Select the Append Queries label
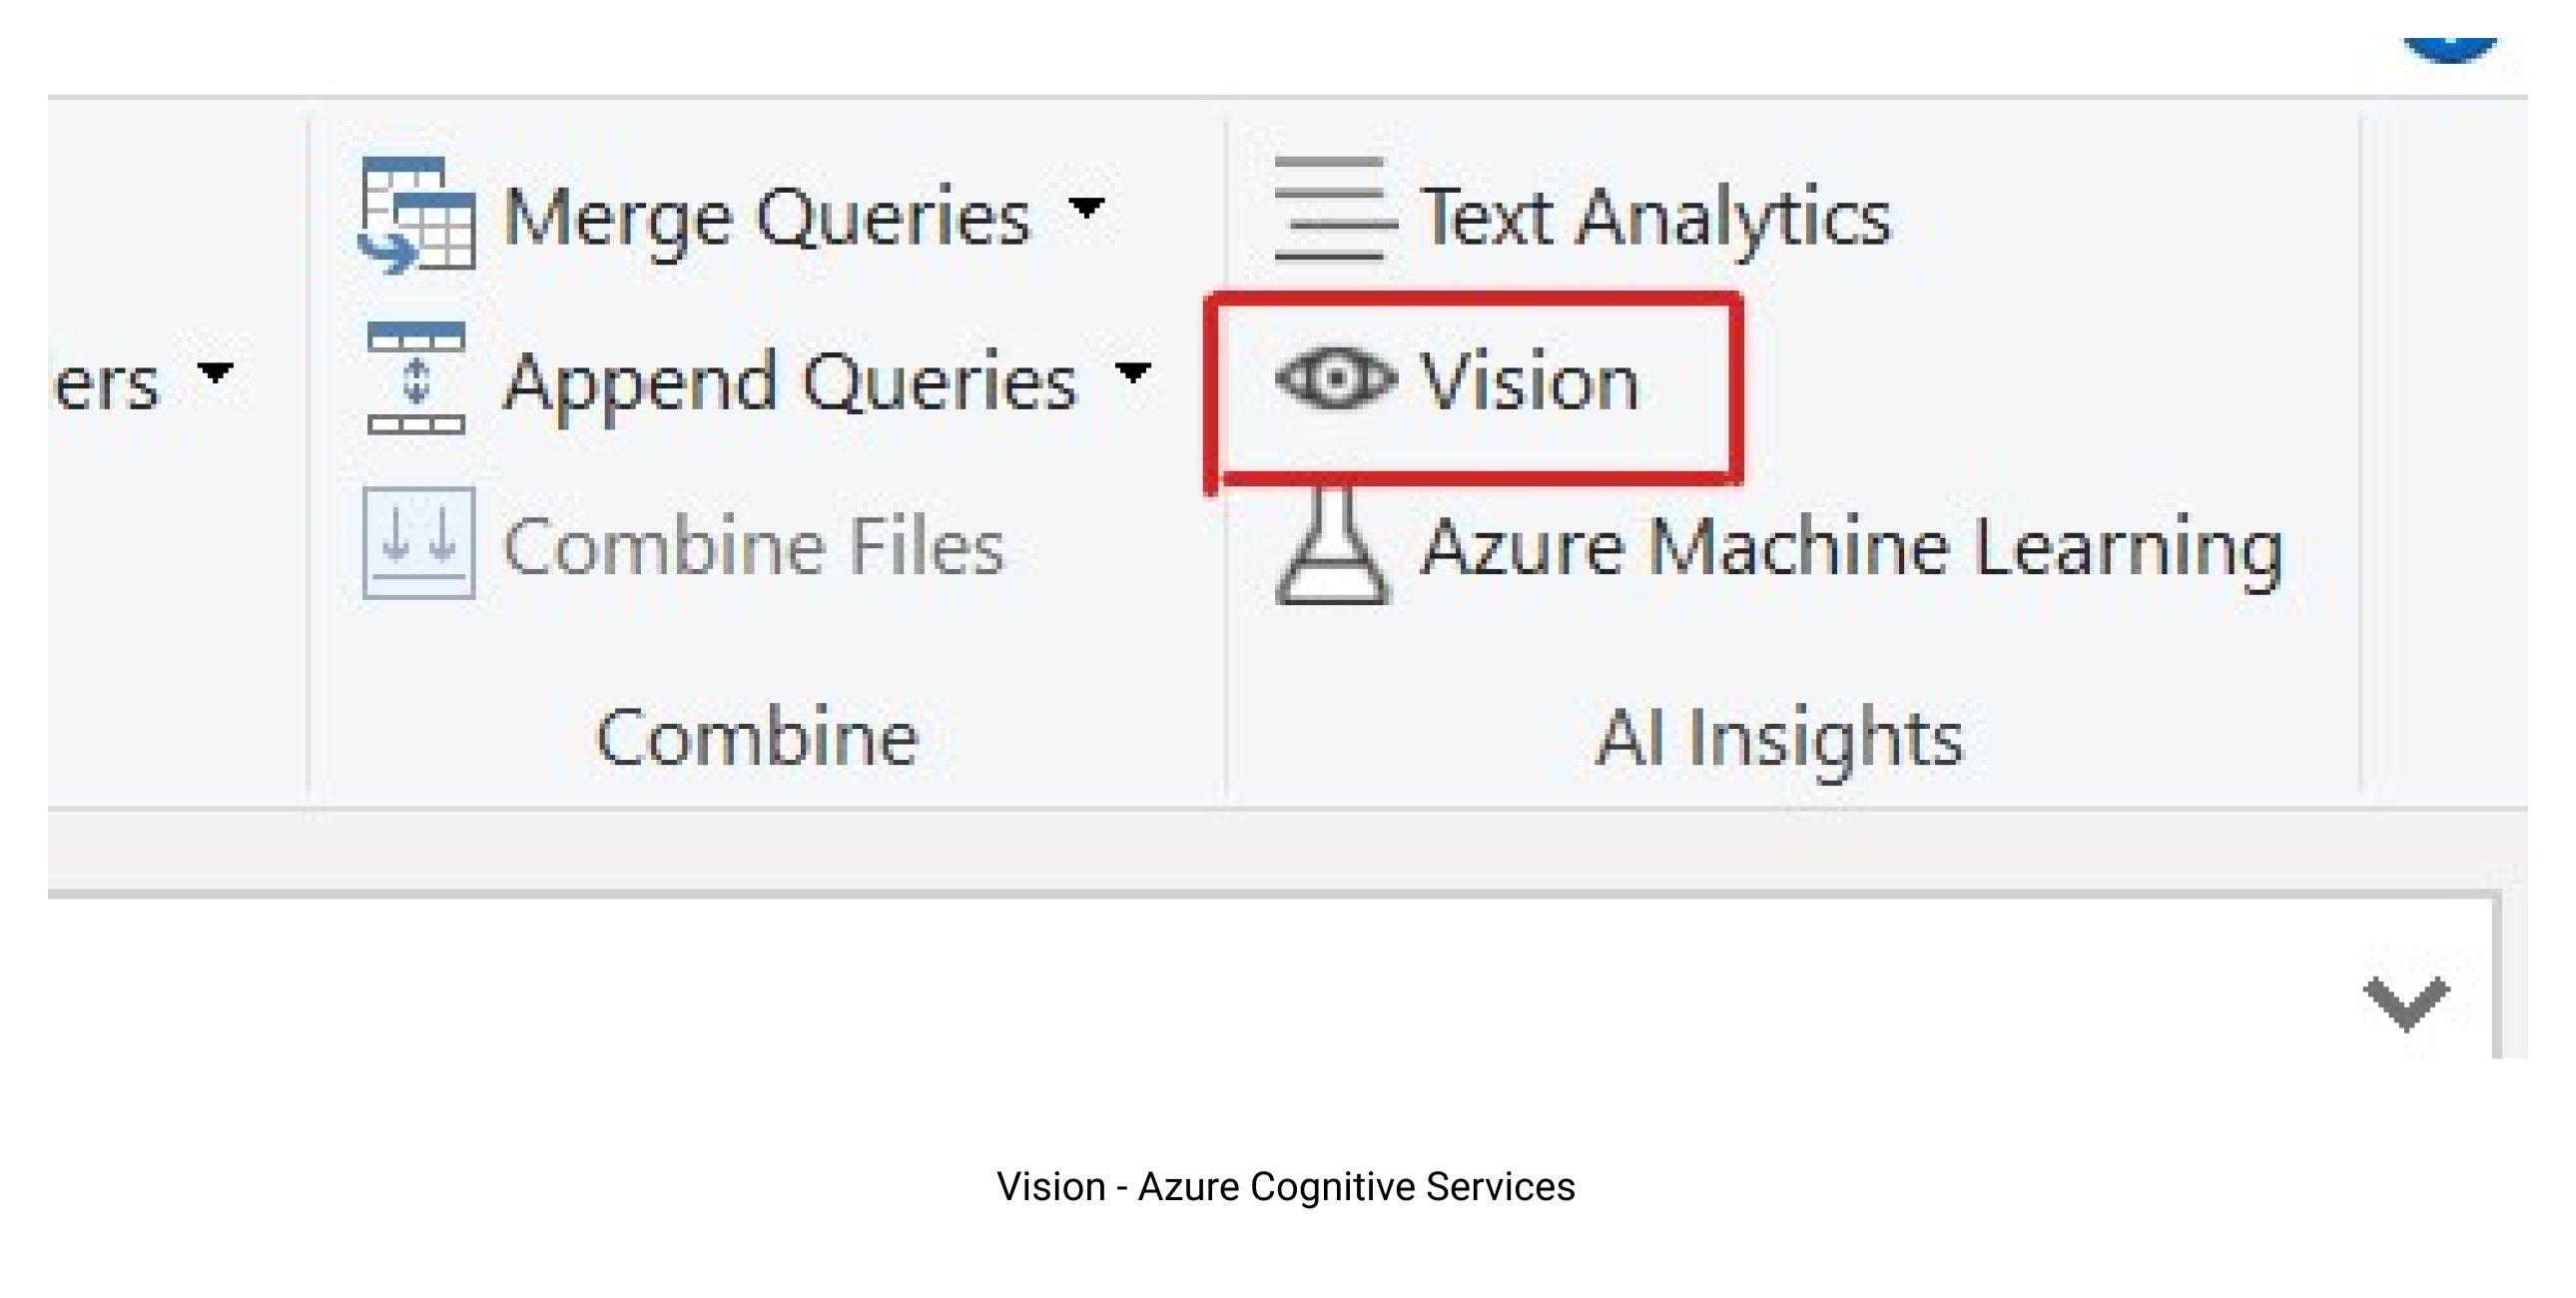The image size is (2576, 1298). coord(791,384)
